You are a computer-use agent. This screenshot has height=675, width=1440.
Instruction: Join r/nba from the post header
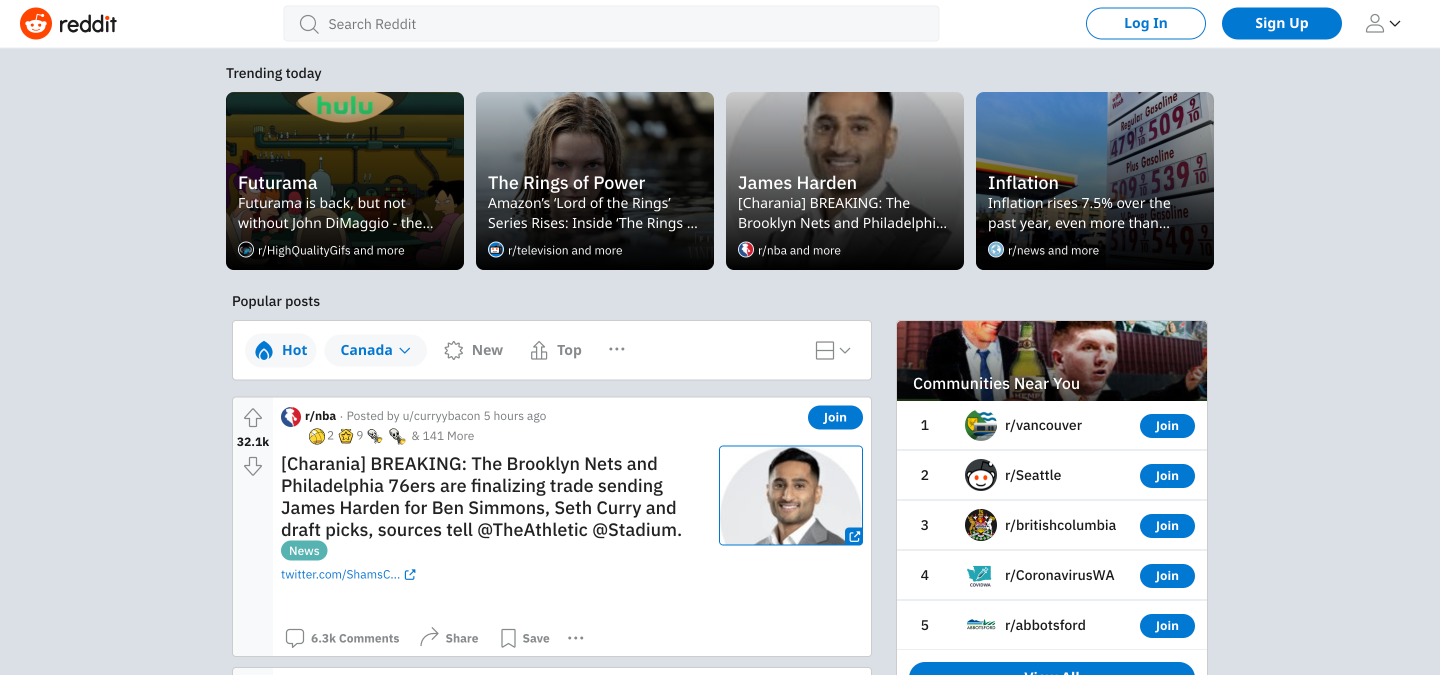click(835, 418)
